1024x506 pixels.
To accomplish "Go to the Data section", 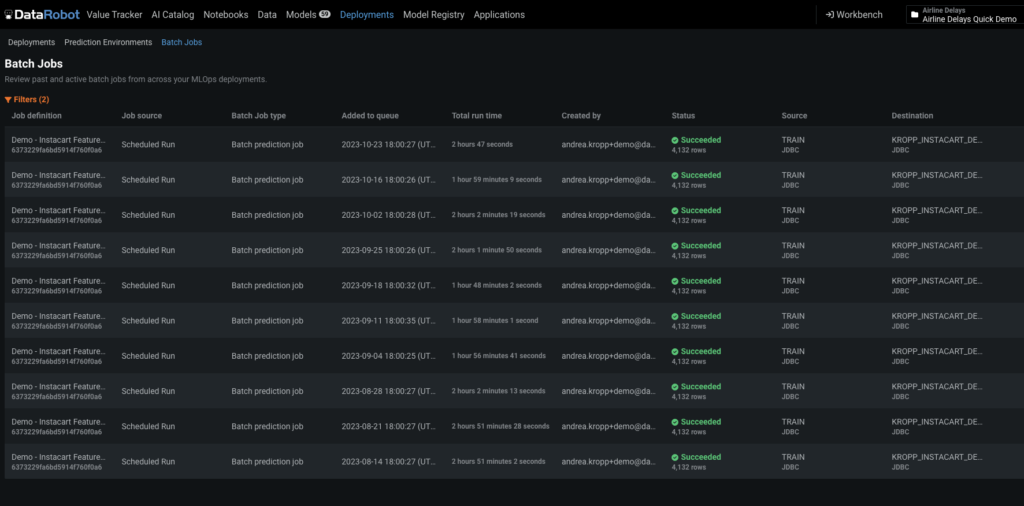I will pos(267,14).
